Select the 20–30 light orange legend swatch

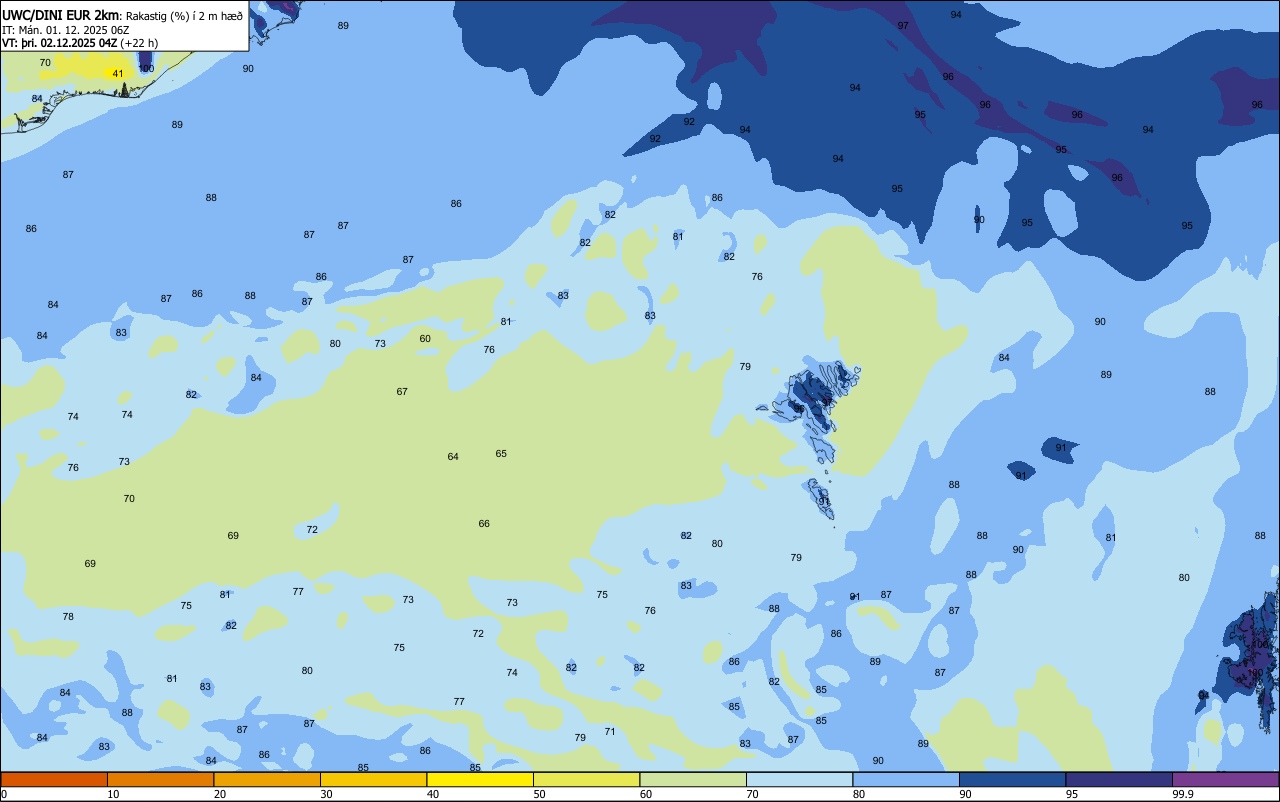267,779
